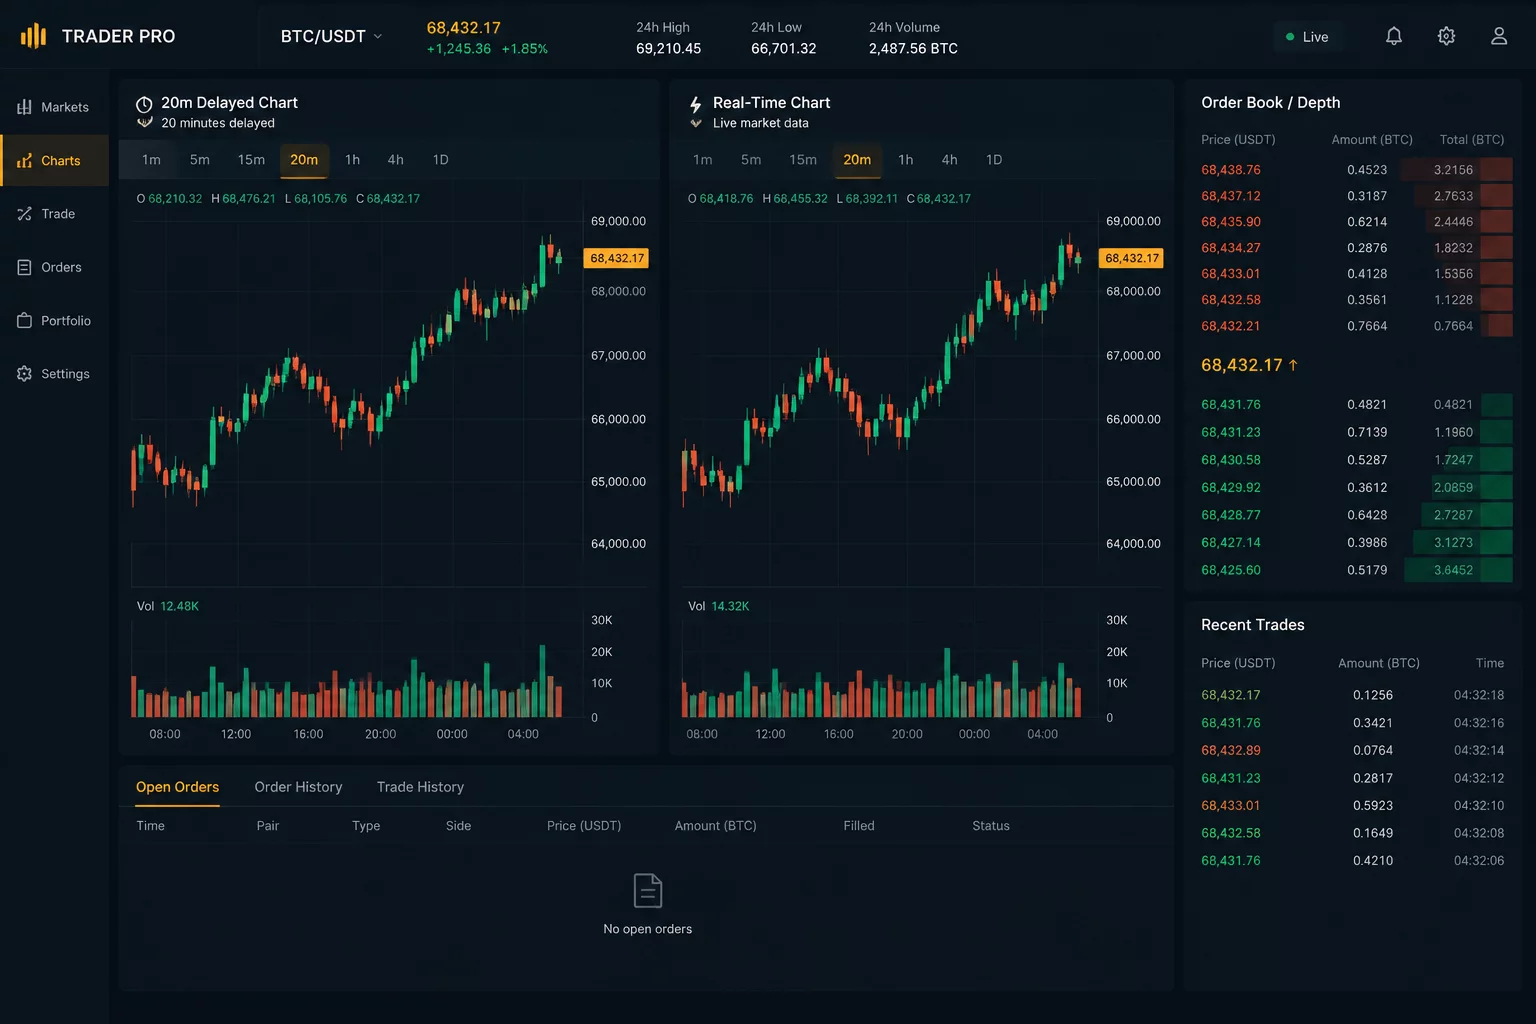1536x1024 pixels.
Task: Select 20m interval on Real-Time Chart
Action: (x=857, y=160)
